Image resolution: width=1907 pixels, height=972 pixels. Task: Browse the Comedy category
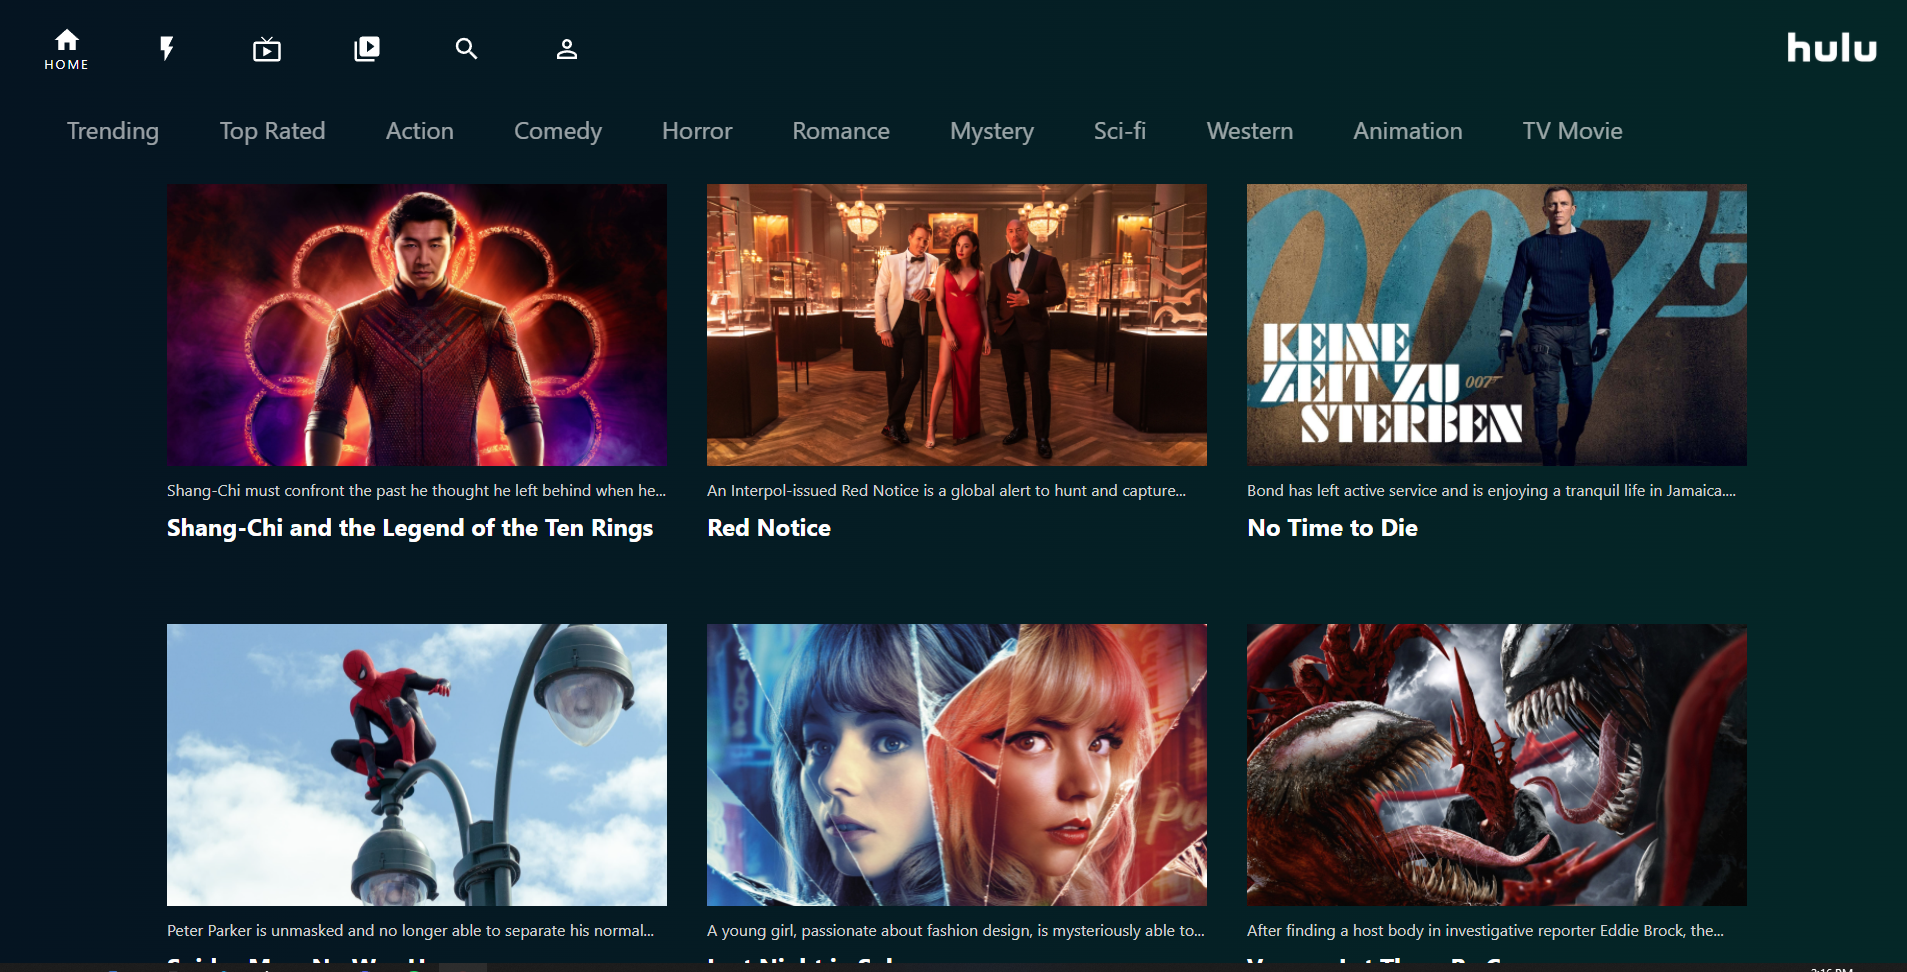(557, 131)
